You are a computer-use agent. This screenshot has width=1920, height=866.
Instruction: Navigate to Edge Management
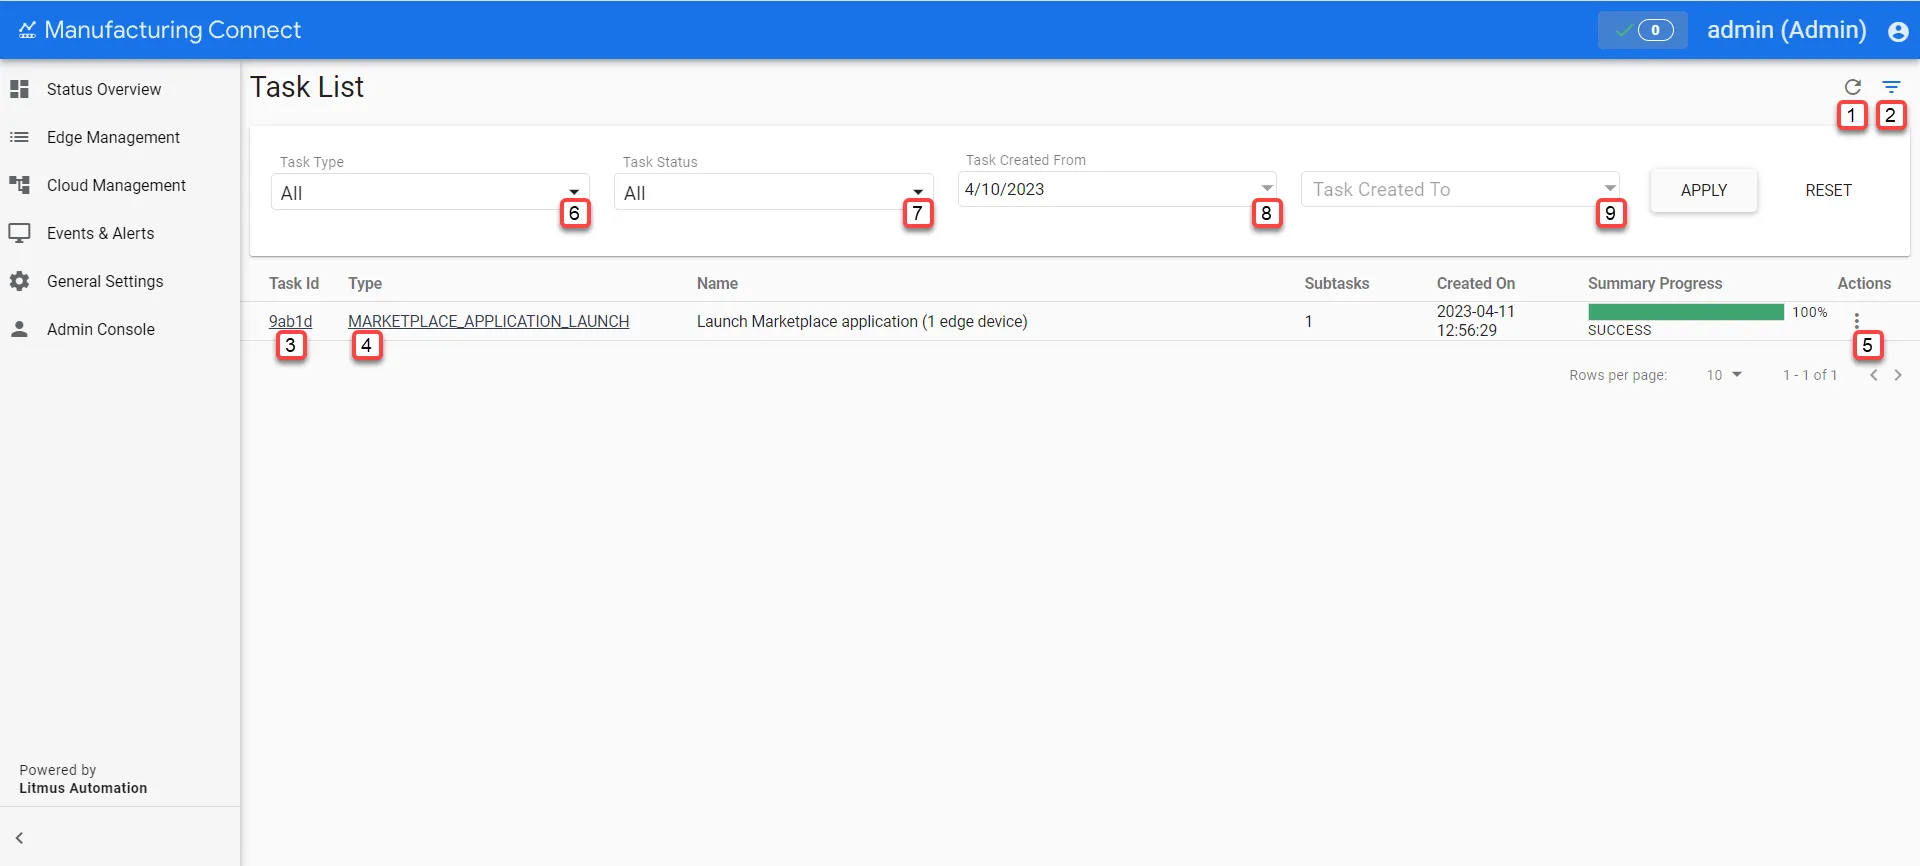click(113, 137)
